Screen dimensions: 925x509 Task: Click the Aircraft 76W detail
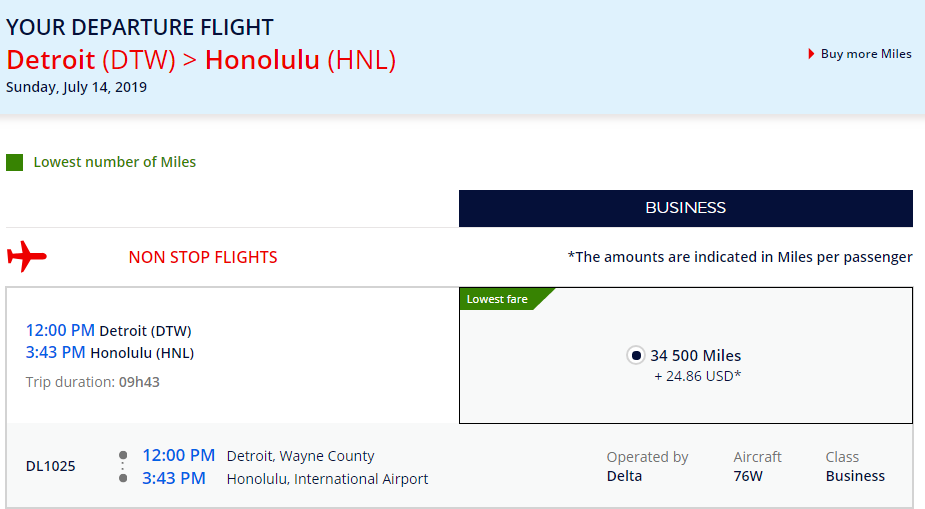[757, 466]
